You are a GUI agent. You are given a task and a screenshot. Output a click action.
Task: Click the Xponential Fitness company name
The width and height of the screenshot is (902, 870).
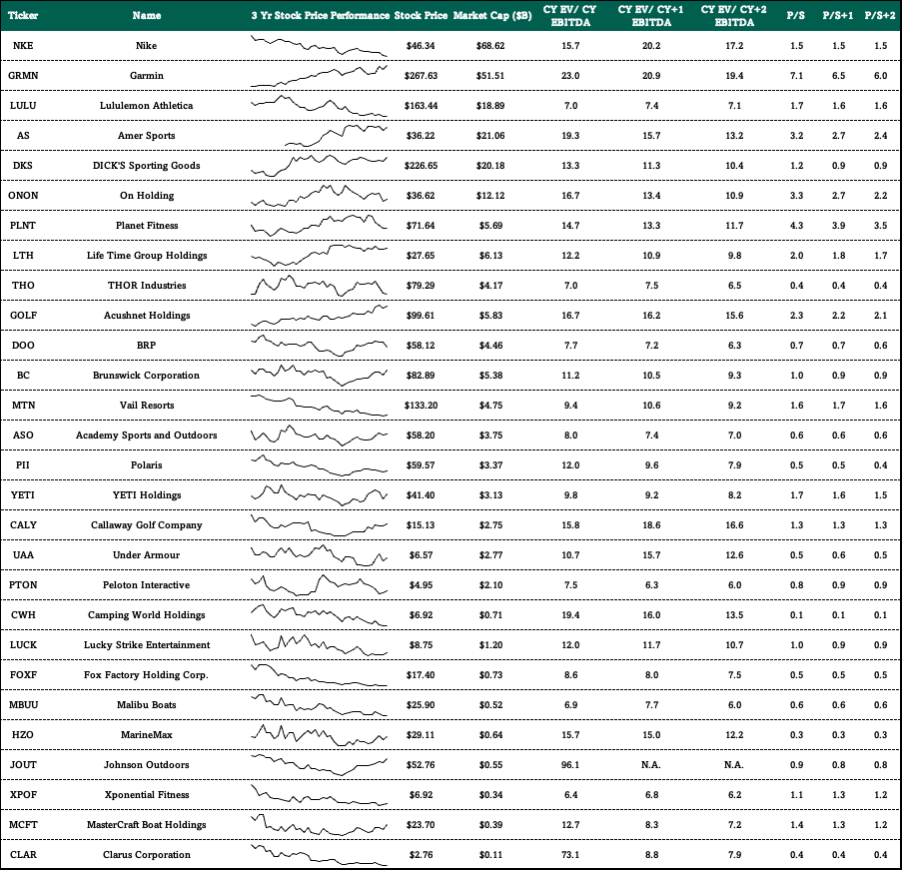point(147,795)
